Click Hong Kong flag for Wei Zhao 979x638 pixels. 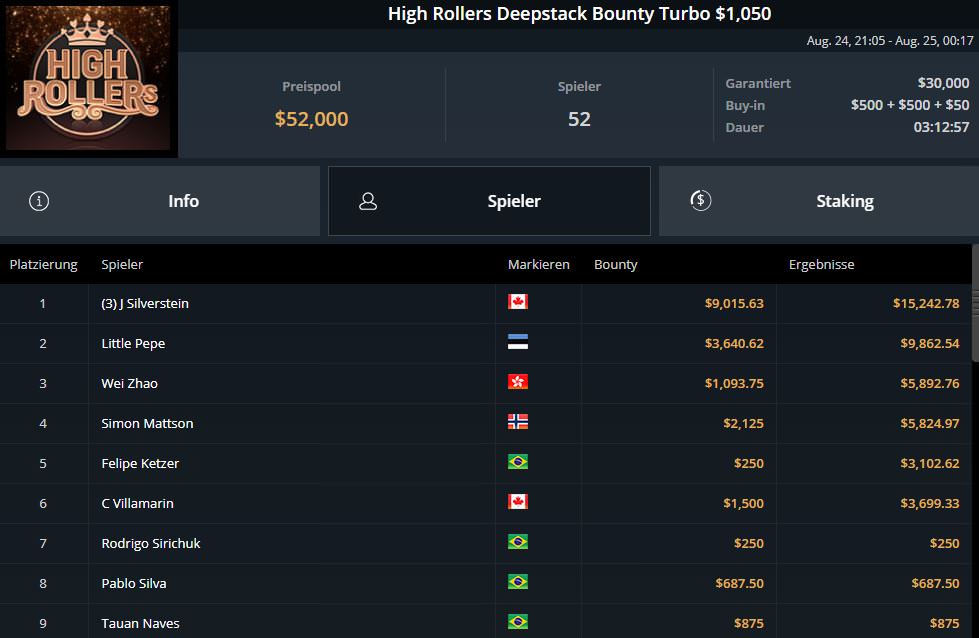coord(517,382)
